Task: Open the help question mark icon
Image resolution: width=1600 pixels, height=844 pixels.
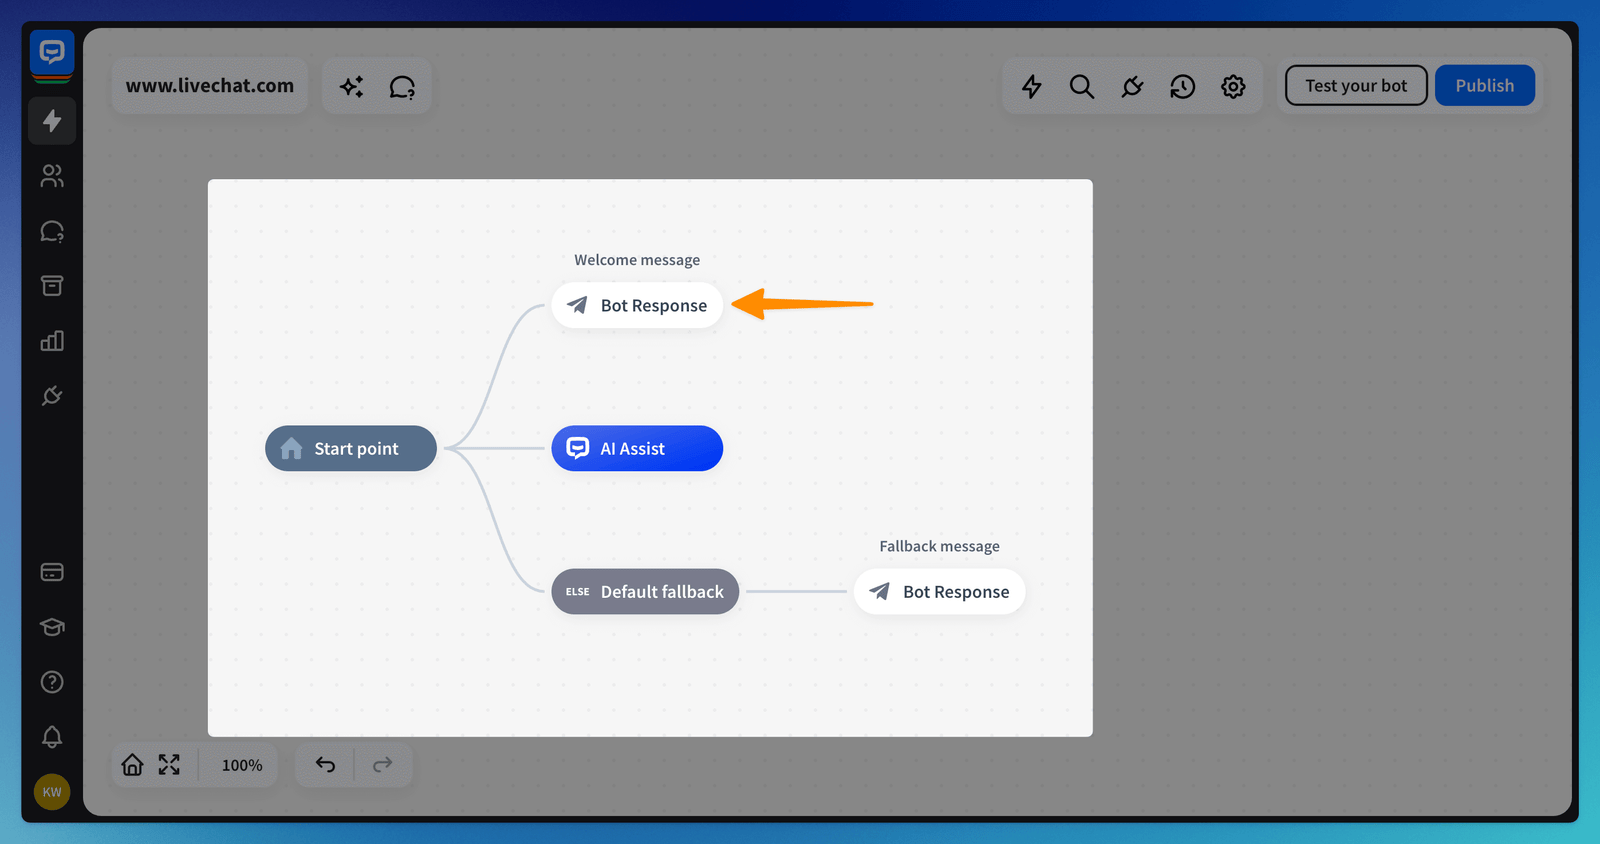Action: coord(52,682)
